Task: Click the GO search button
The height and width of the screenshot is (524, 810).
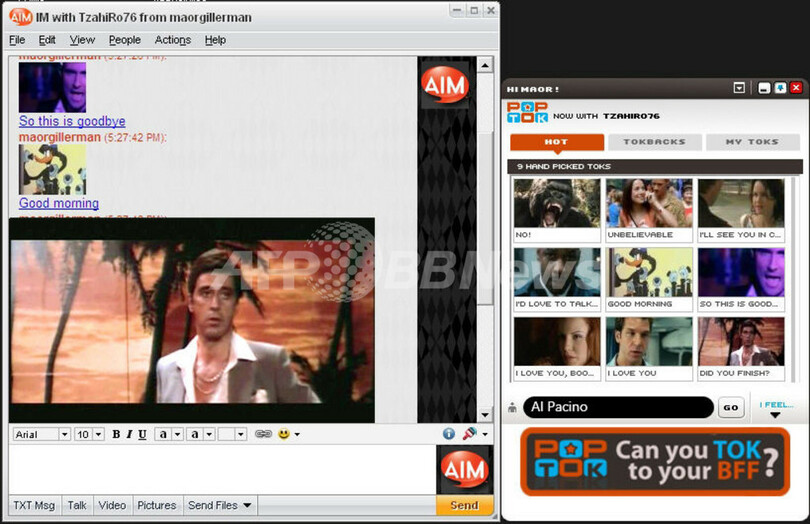Action: click(x=731, y=408)
